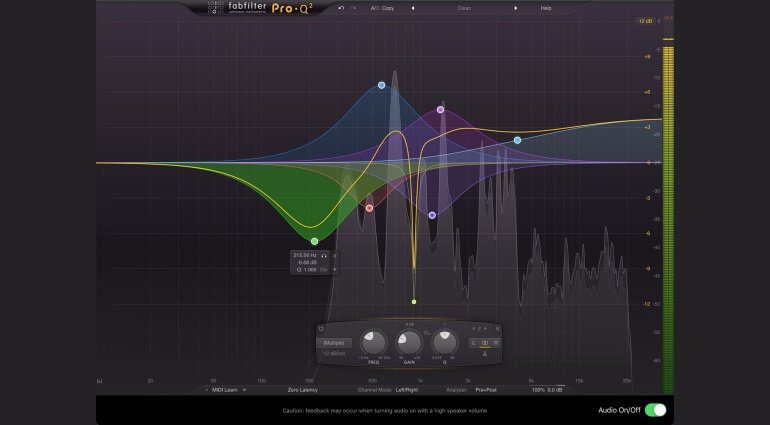Click the 200 frequency axis label
770x425 pixels.
tap(309, 381)
